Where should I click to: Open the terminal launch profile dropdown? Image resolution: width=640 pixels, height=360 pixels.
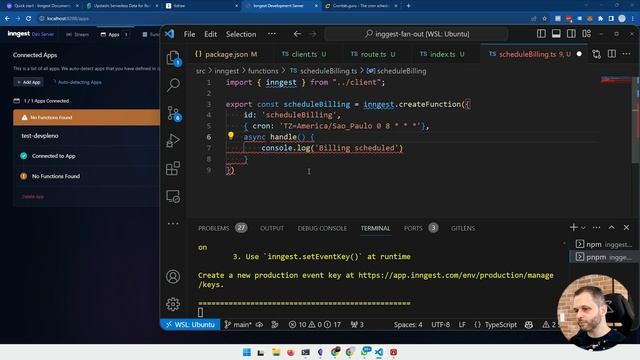[583, 228]
